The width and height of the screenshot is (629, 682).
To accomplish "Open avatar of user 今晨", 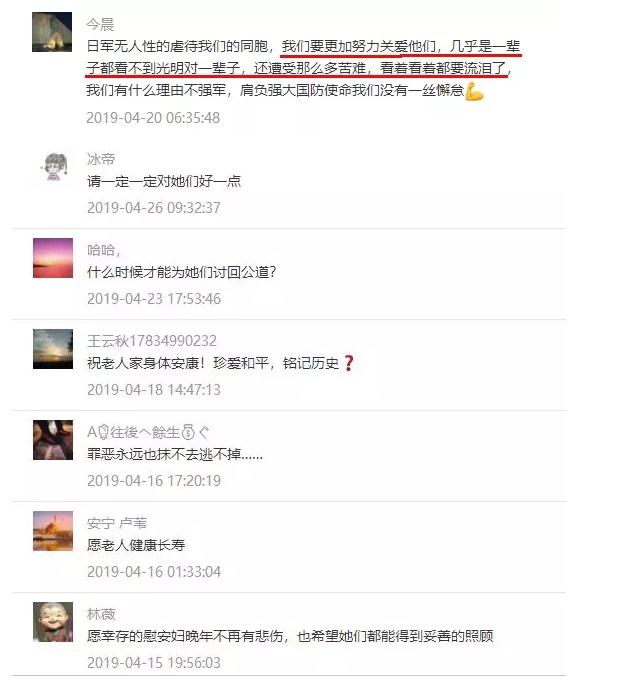I will coord(52,32).
